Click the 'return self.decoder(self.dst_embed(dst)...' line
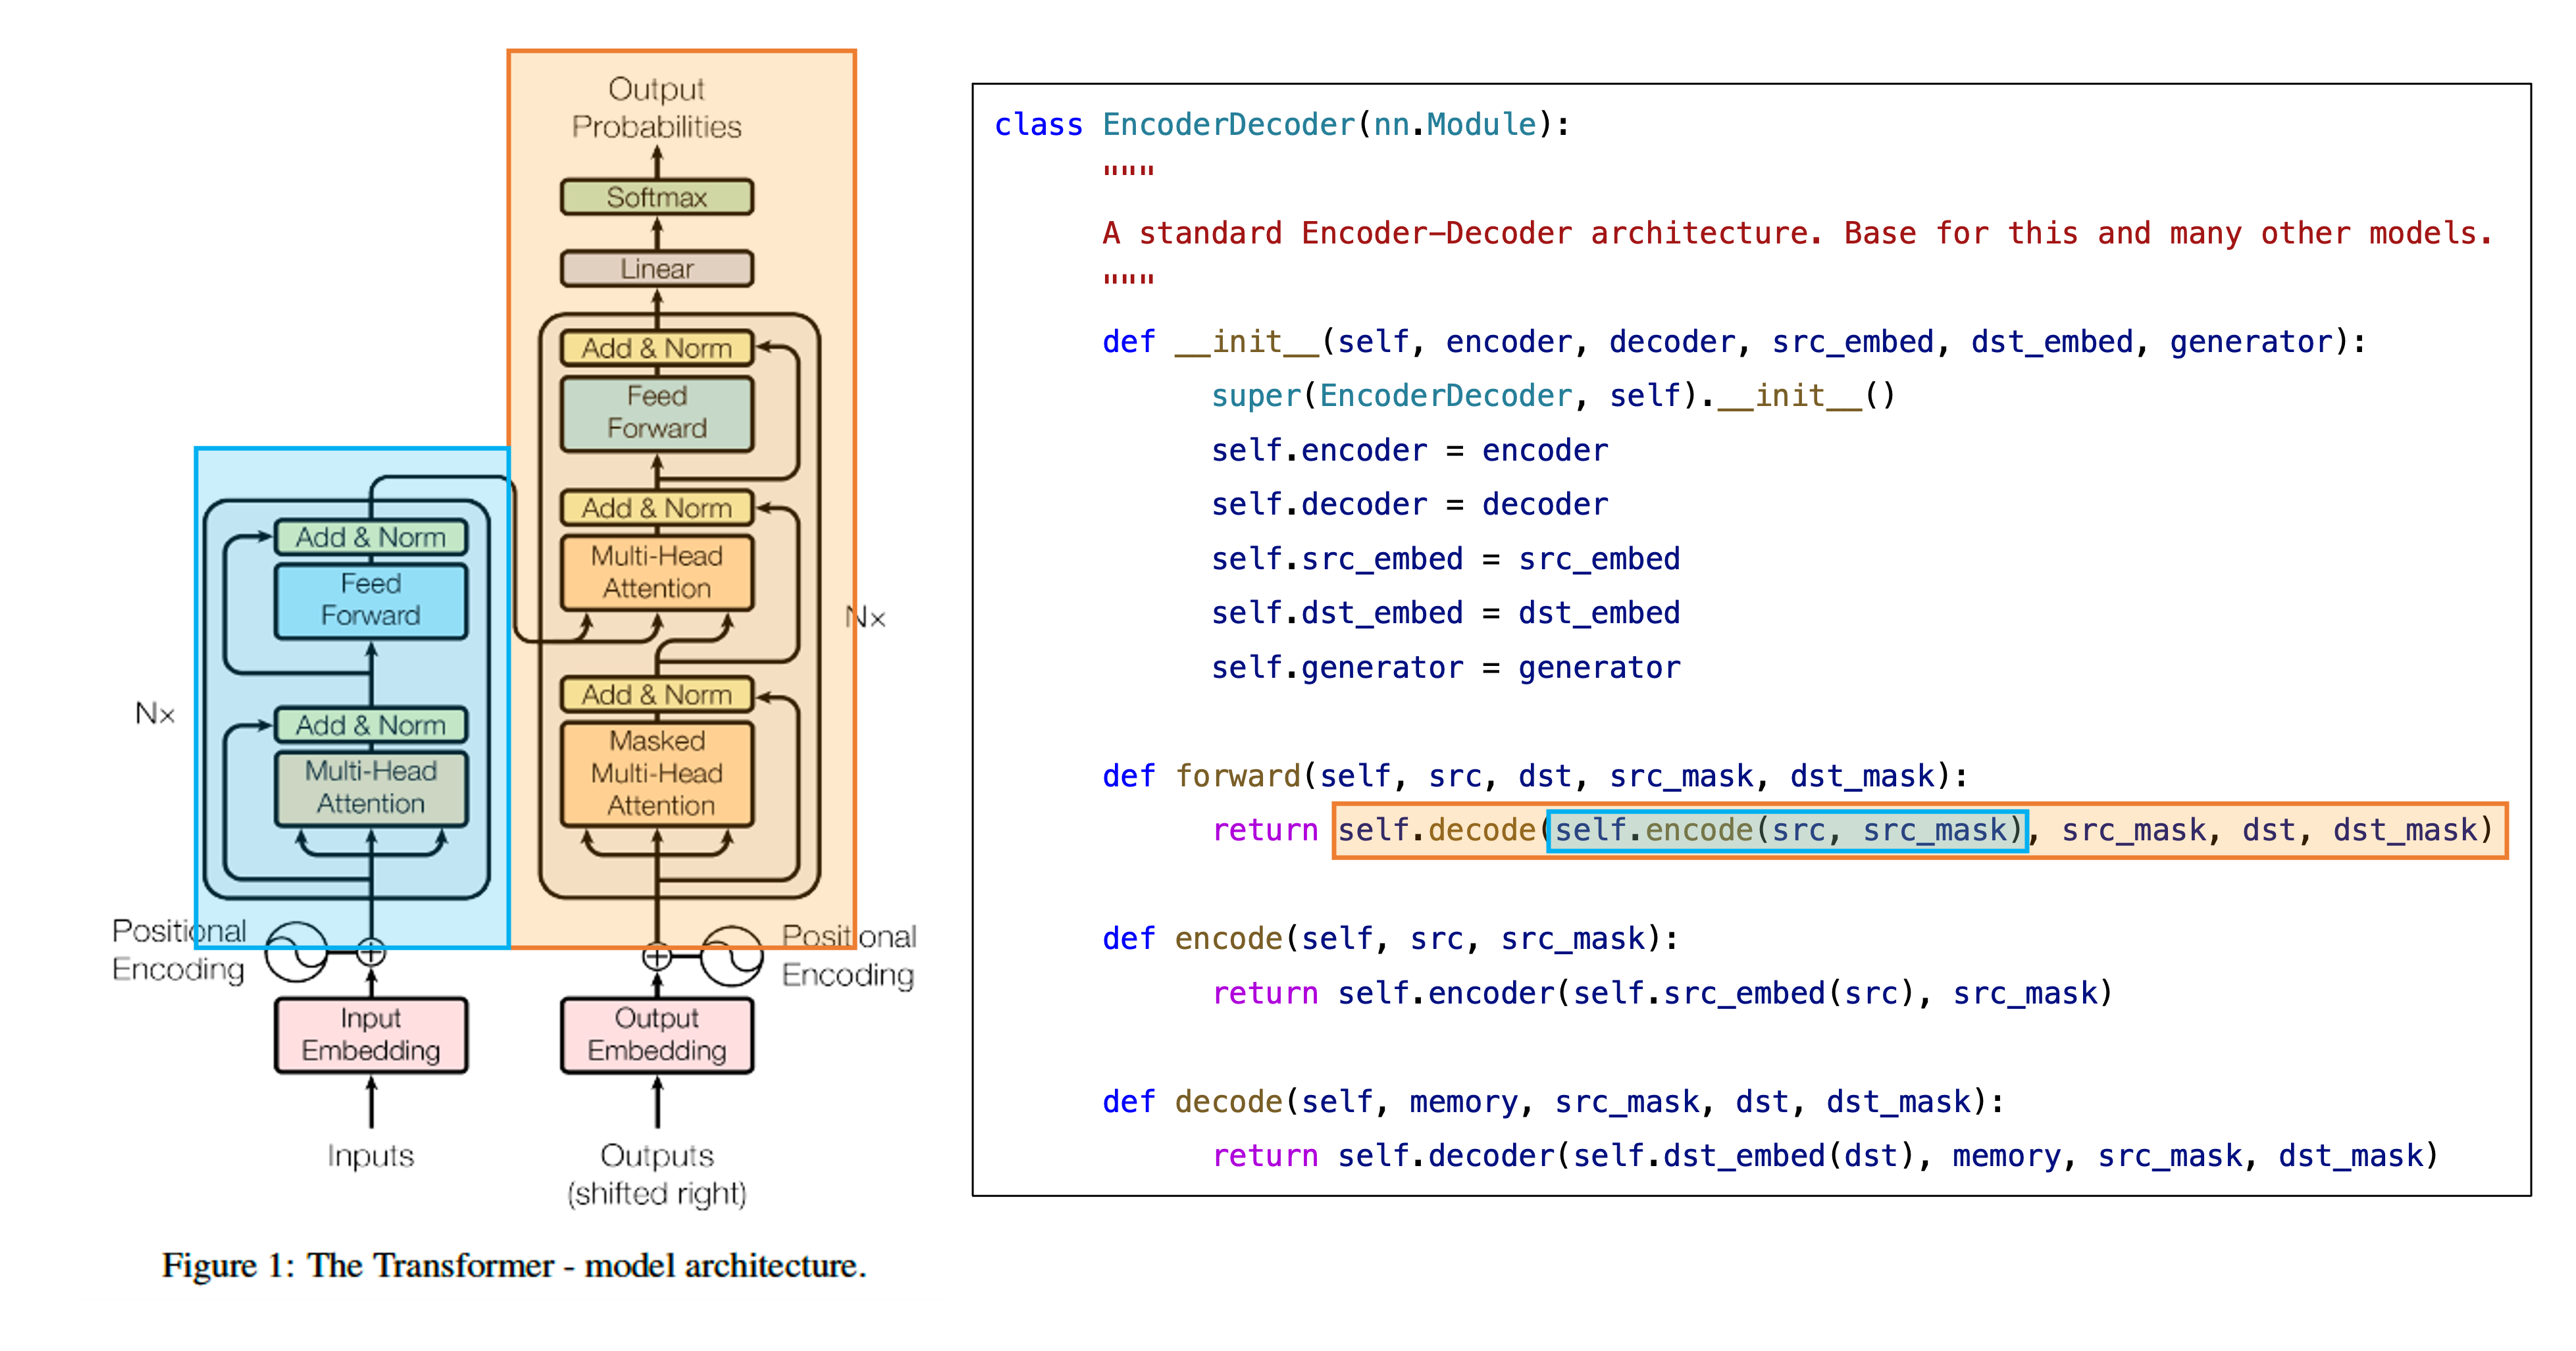2576x1351 pixels. point(1825,1156)
